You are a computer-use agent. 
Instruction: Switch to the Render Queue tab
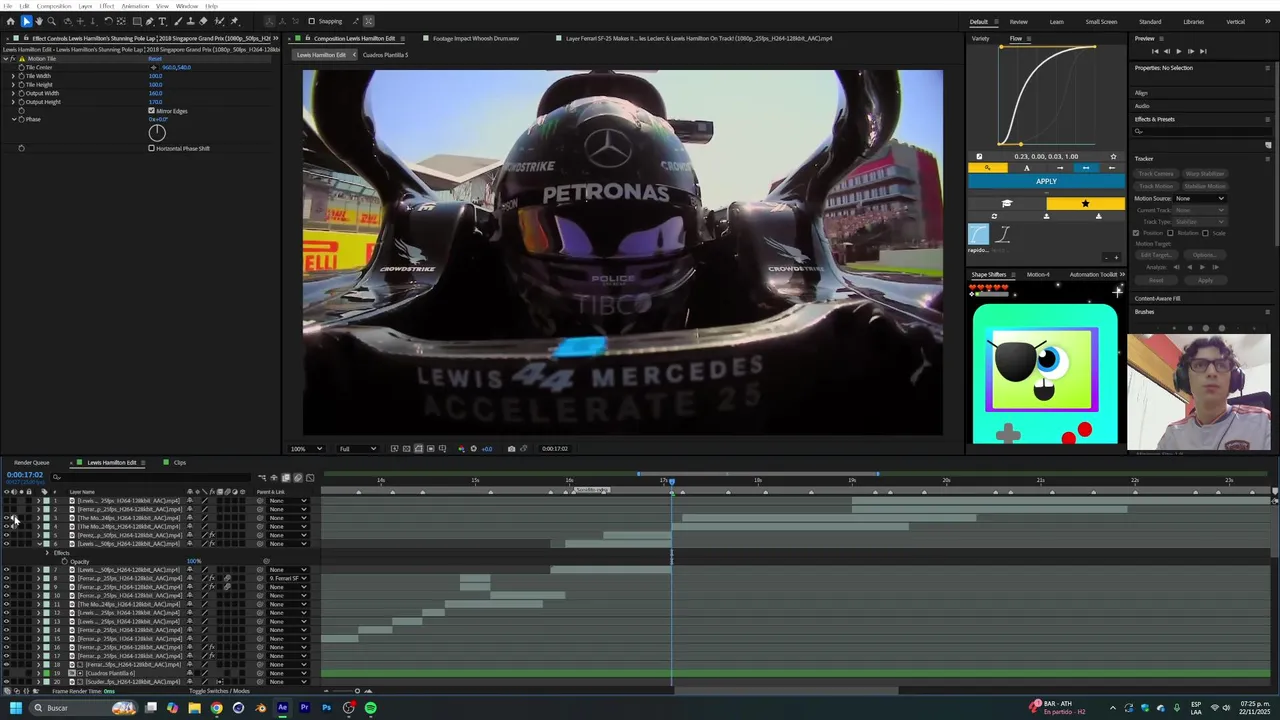point(31,462)
